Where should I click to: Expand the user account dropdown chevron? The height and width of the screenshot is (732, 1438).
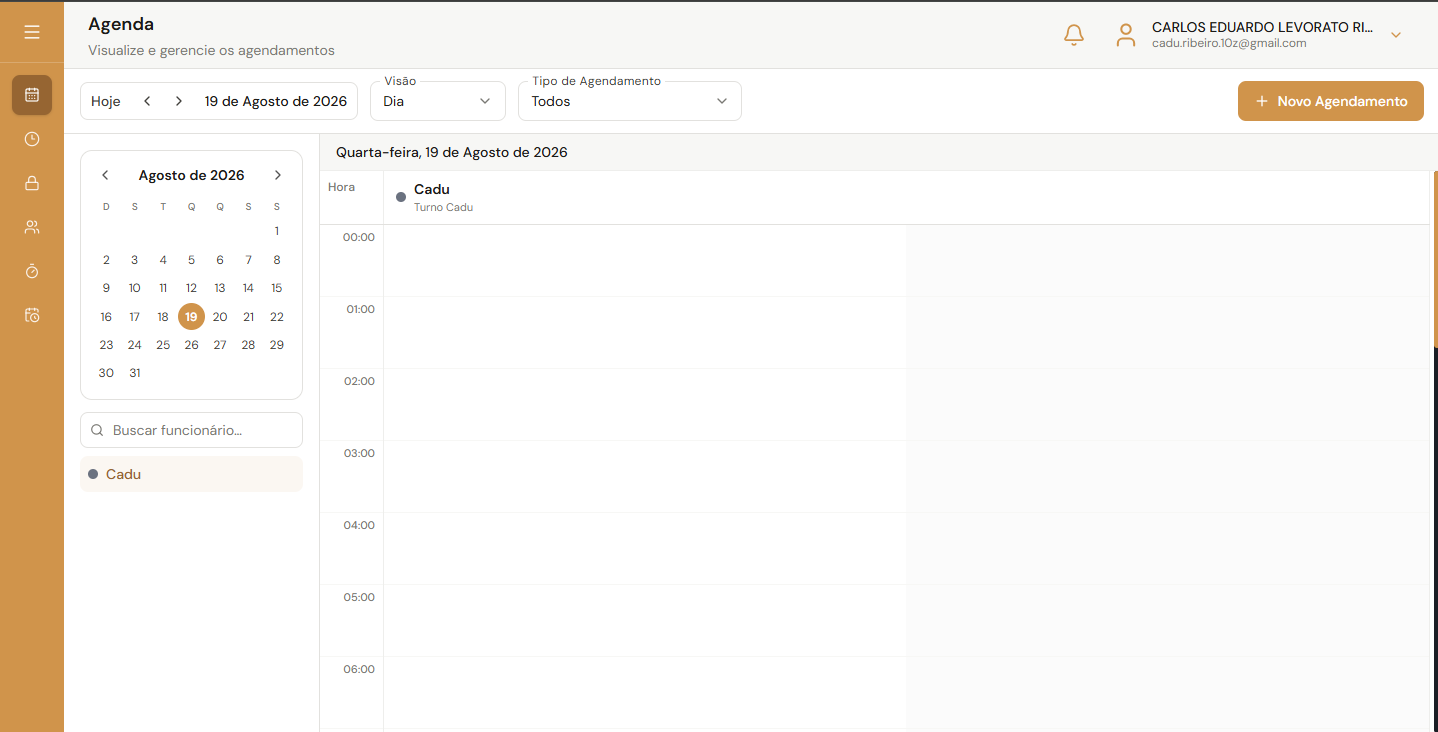click(x=1396, y=35)
